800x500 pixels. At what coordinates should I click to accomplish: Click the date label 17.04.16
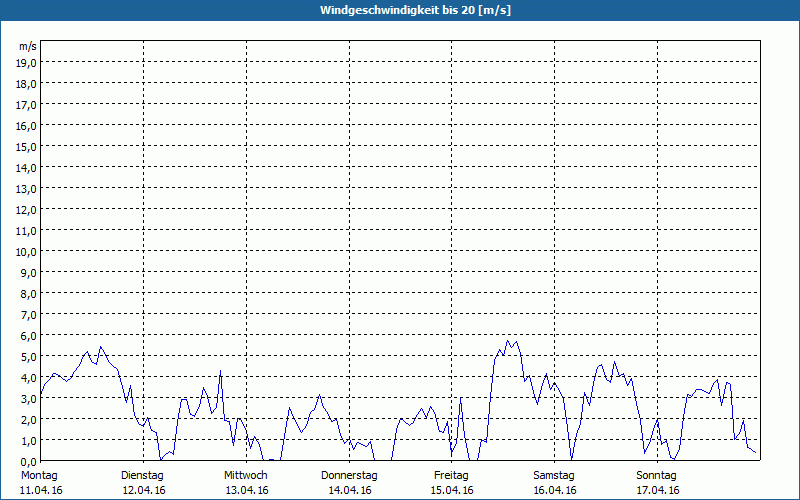[x=658, y=490]
